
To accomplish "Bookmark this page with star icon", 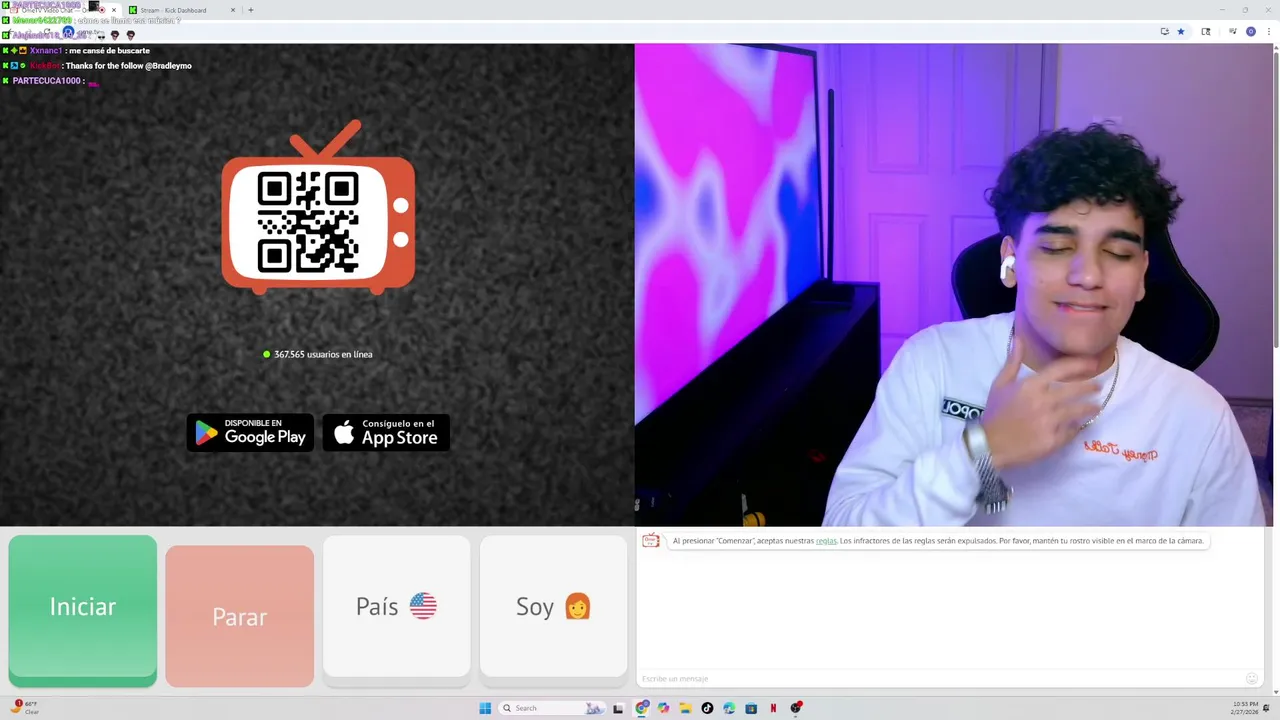I will (1181, 31).
